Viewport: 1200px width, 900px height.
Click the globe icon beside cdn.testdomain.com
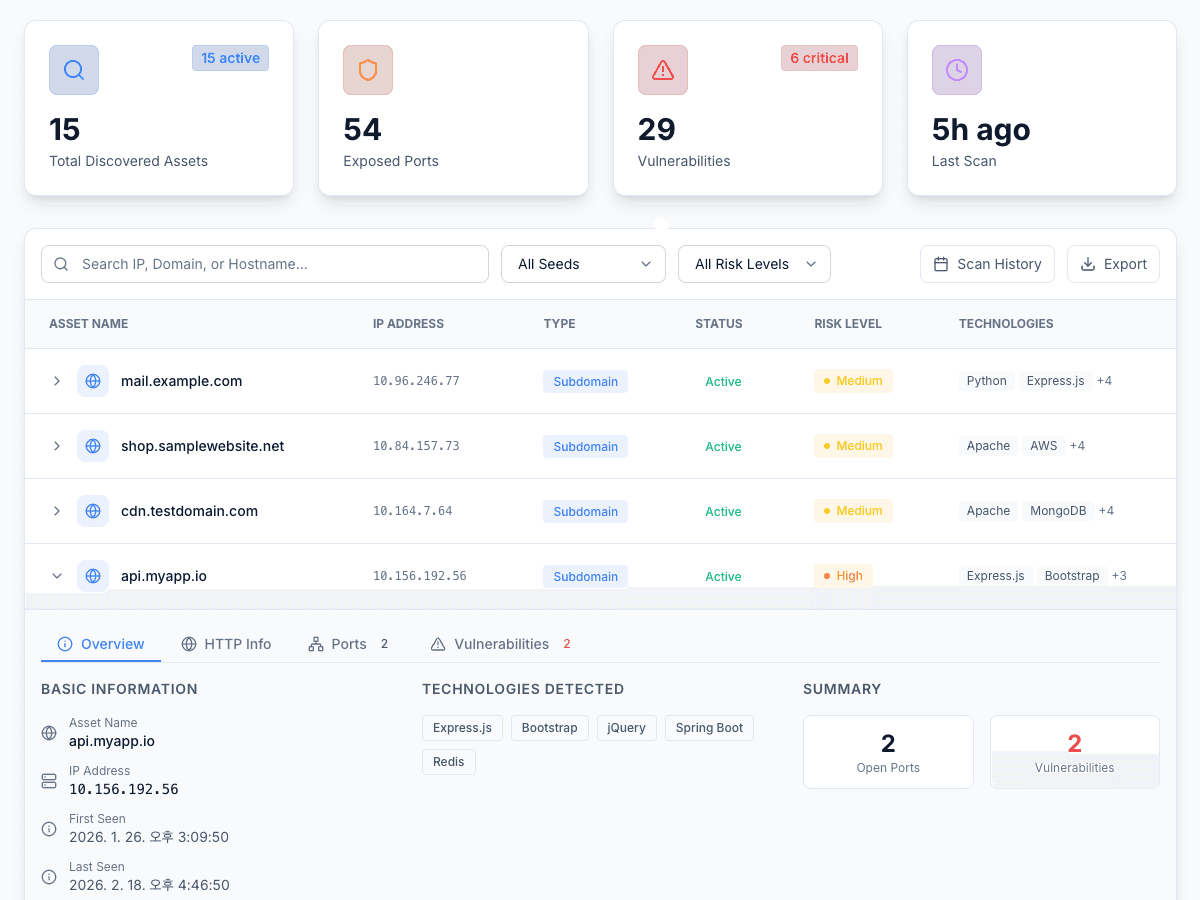tap(93, 511)
